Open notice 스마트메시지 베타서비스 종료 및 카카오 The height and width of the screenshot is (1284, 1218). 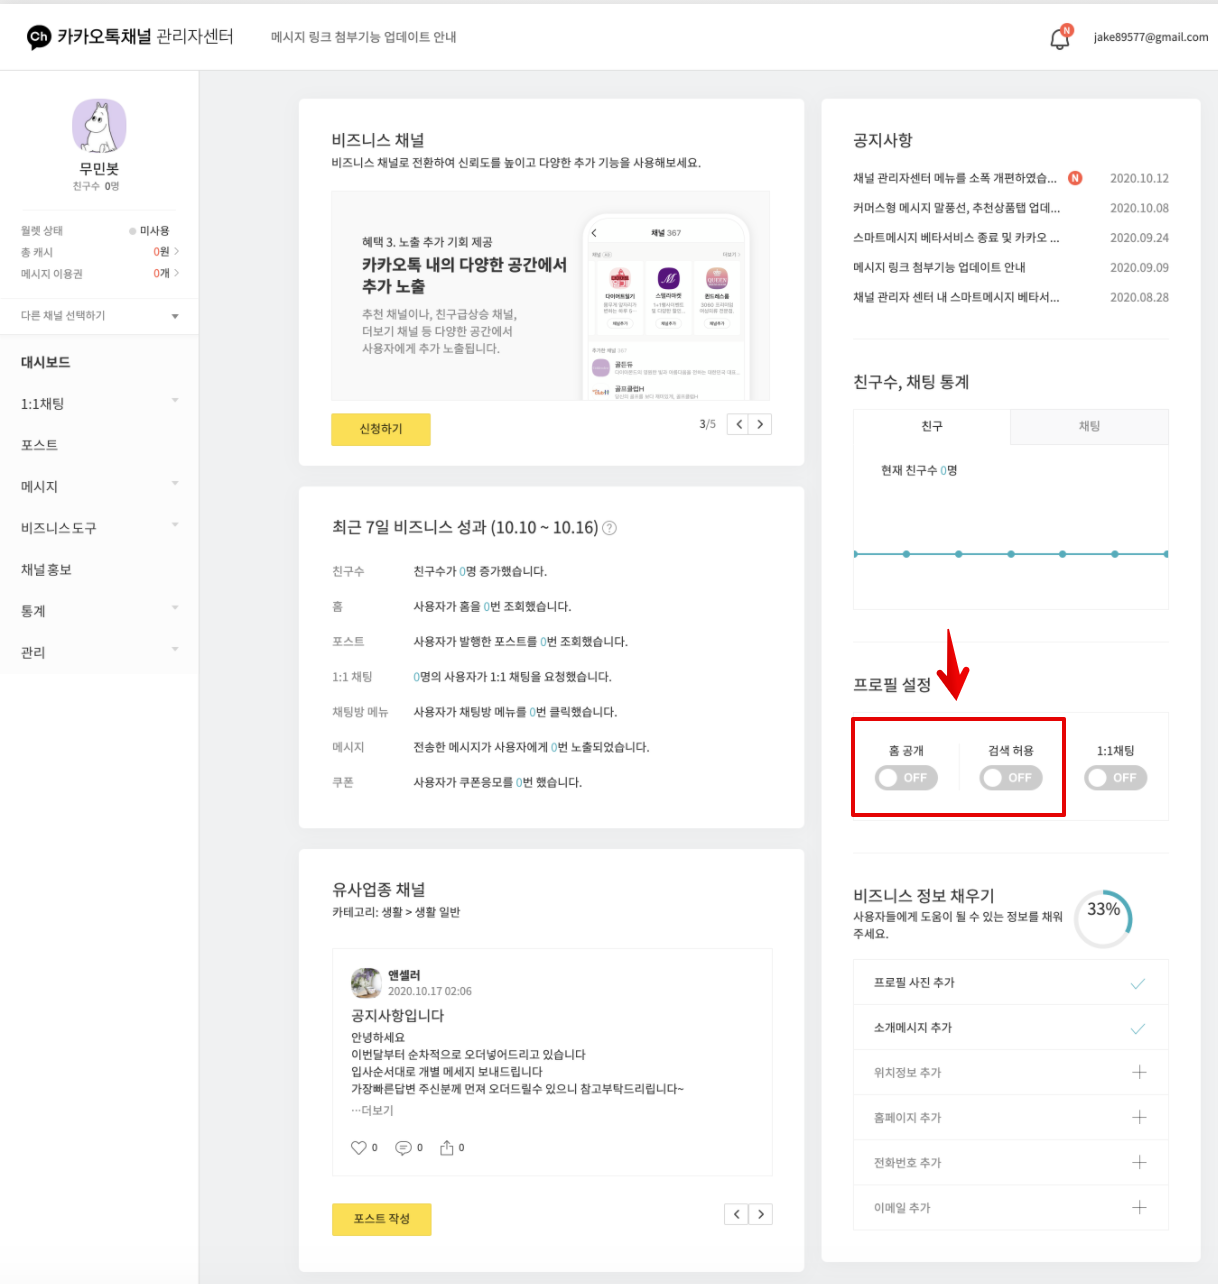(x=956, y=238)
